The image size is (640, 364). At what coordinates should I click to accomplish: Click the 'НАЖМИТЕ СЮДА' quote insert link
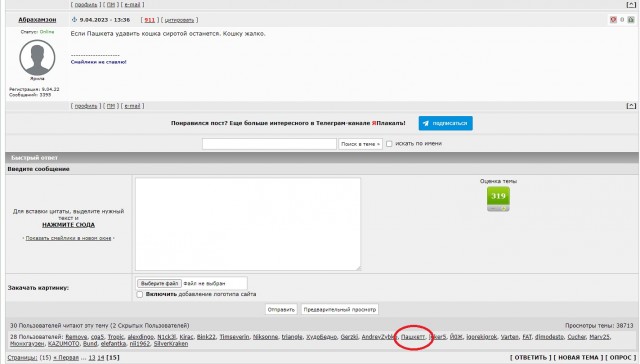pyautogui.click(x=69, y=225)
